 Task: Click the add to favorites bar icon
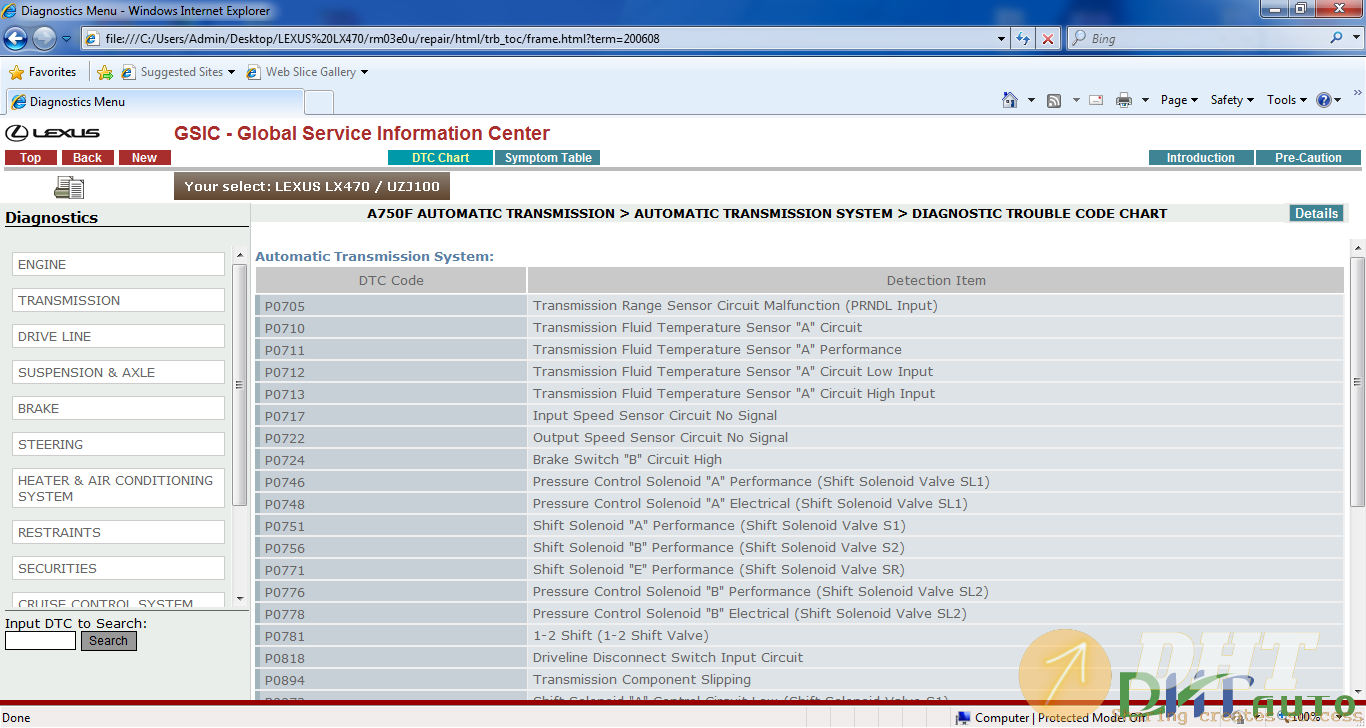pyautogui.click(x=105, y=72)
